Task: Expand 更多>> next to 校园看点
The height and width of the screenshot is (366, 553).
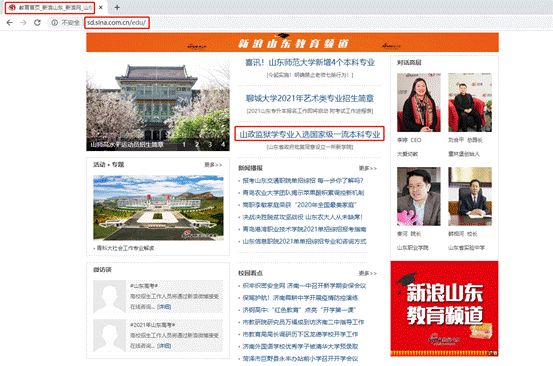Action: (367, 273)
